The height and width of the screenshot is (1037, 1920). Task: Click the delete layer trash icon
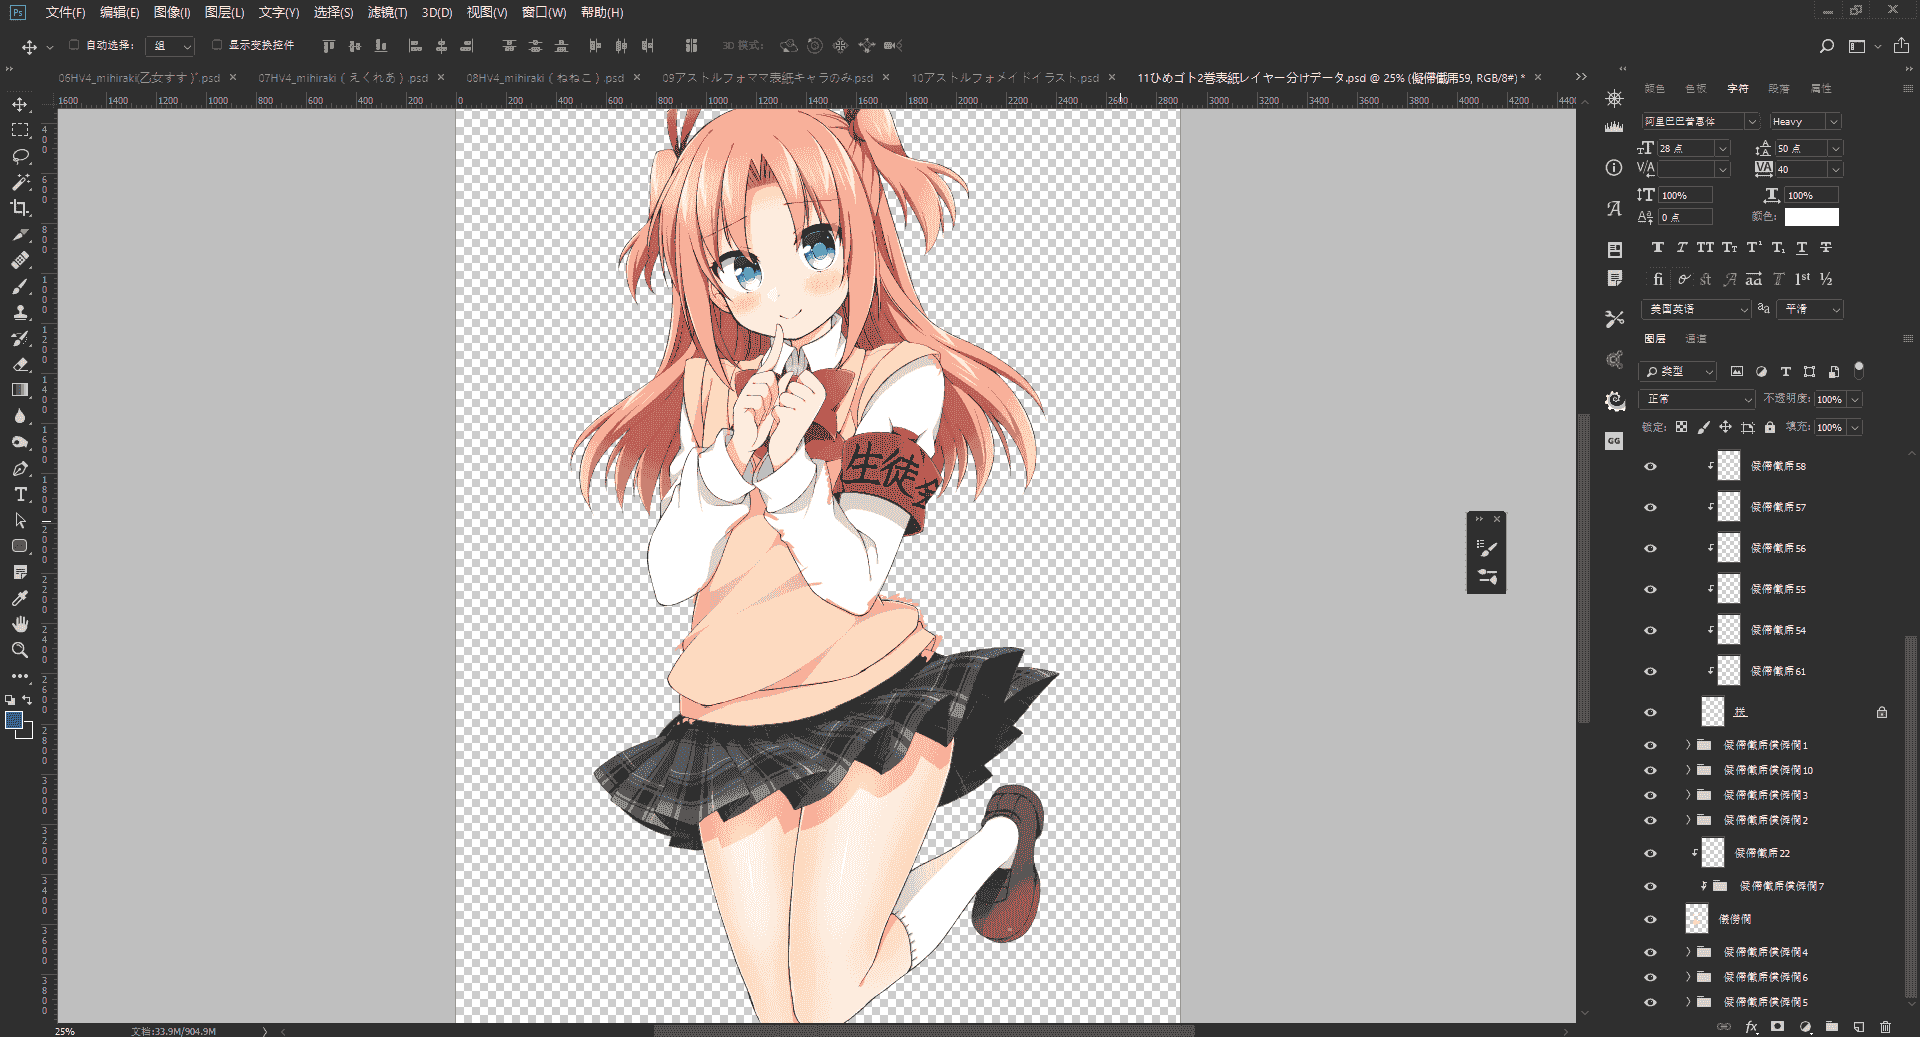pyautogui.click(x=1885, y=1026)
